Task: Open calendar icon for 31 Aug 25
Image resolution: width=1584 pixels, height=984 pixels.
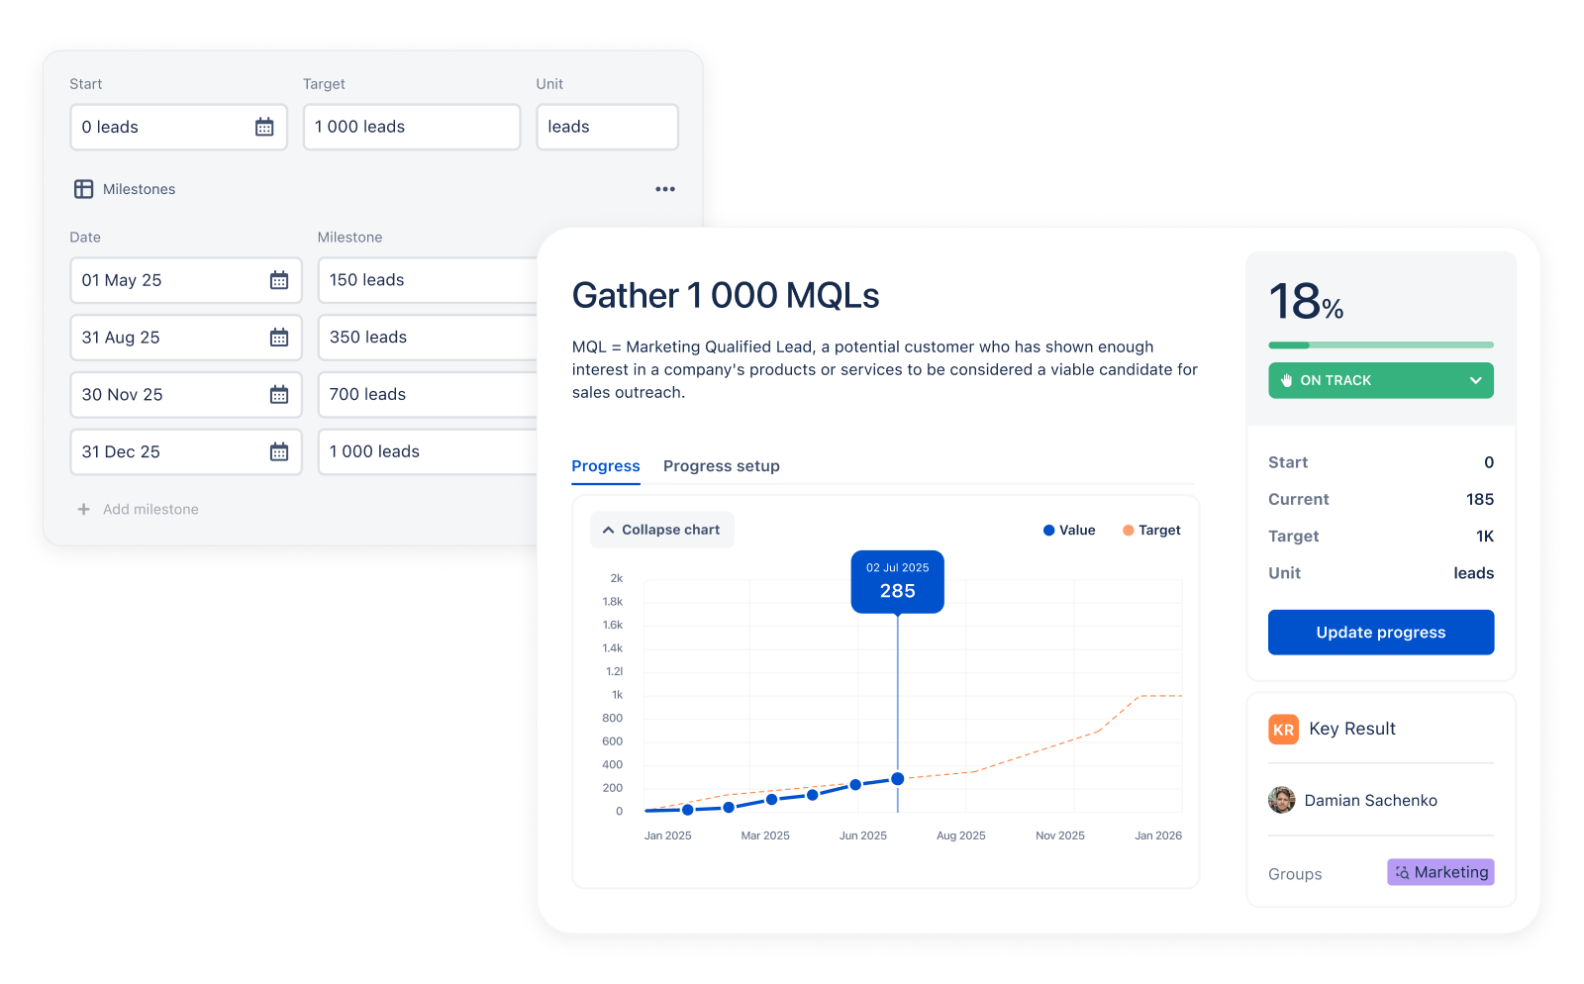Action: (x=279, y=337)
